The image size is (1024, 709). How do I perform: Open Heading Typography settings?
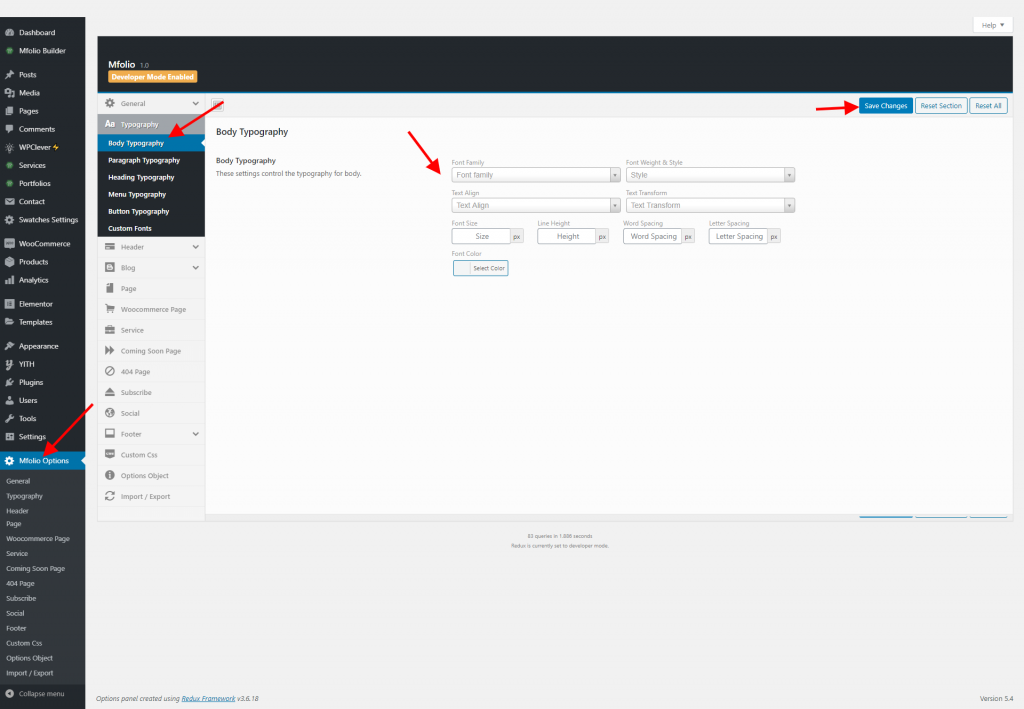tap(141, 177)
